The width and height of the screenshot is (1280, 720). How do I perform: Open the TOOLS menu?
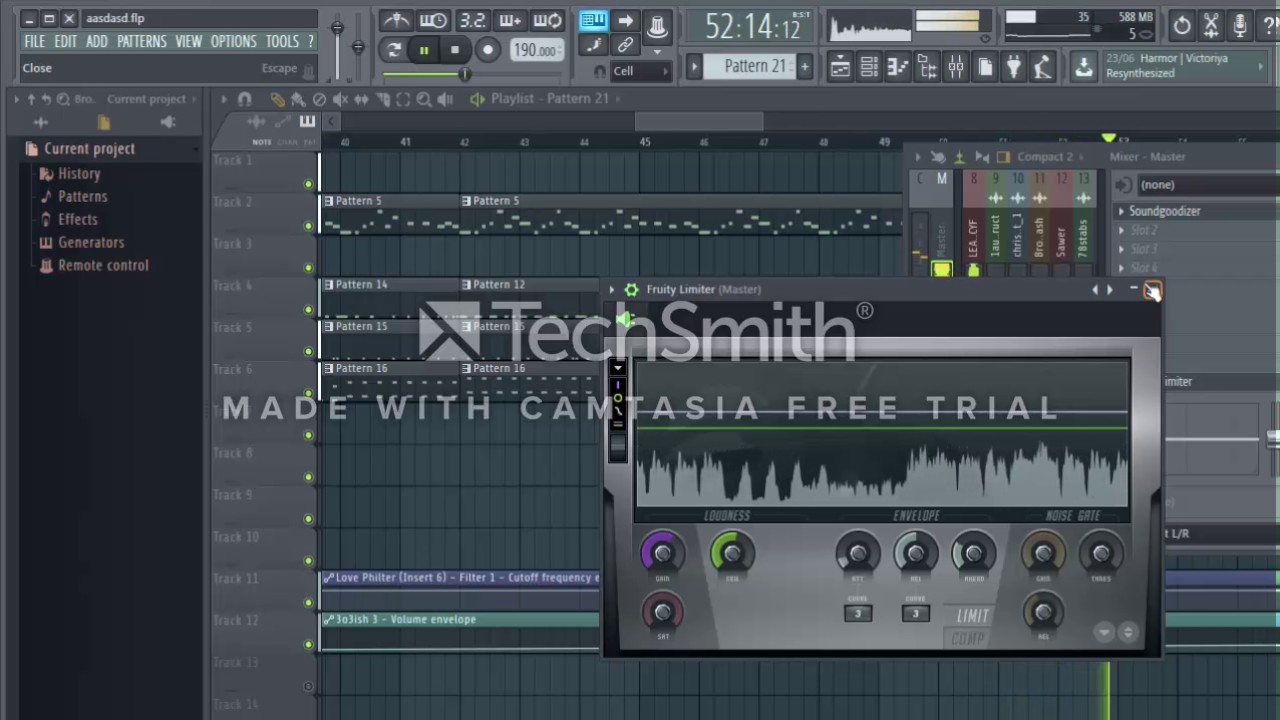tap(282, 41)
